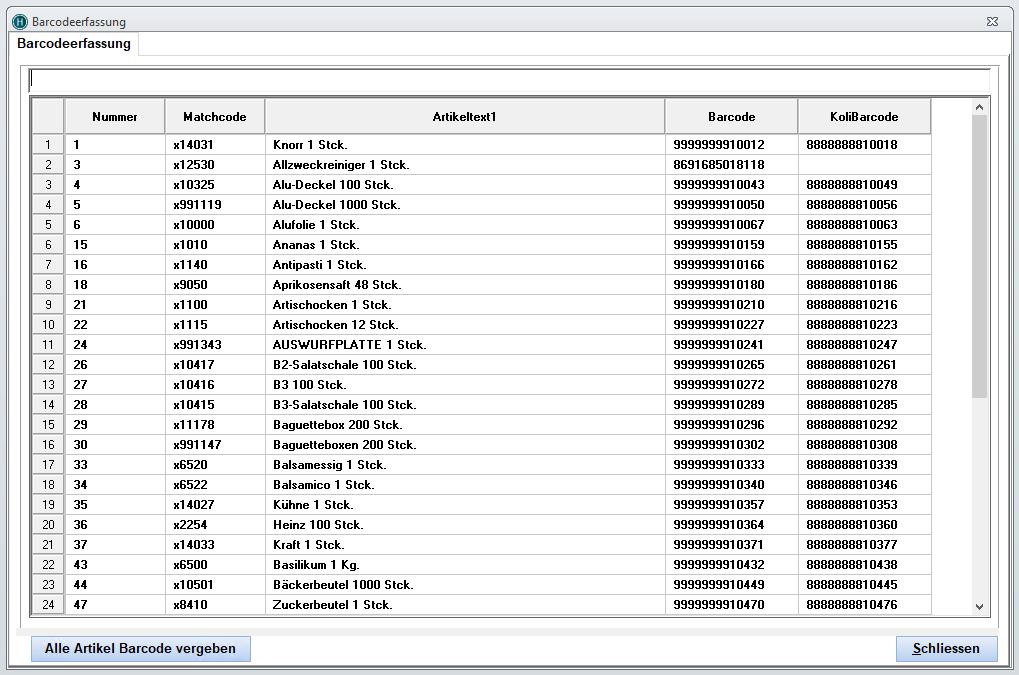This screenshot has height=675, width=1019.
Task: Click the Matchcode column header
Action: click(215, 117)
